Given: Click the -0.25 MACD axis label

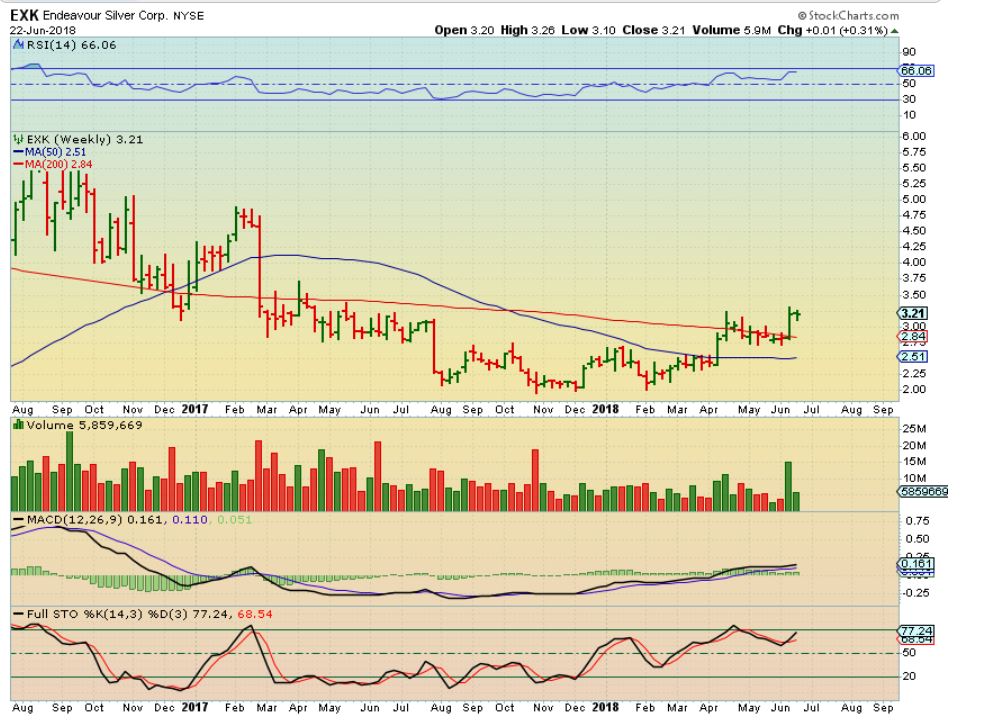Looking at the screenshot, I should click(916, 592).
